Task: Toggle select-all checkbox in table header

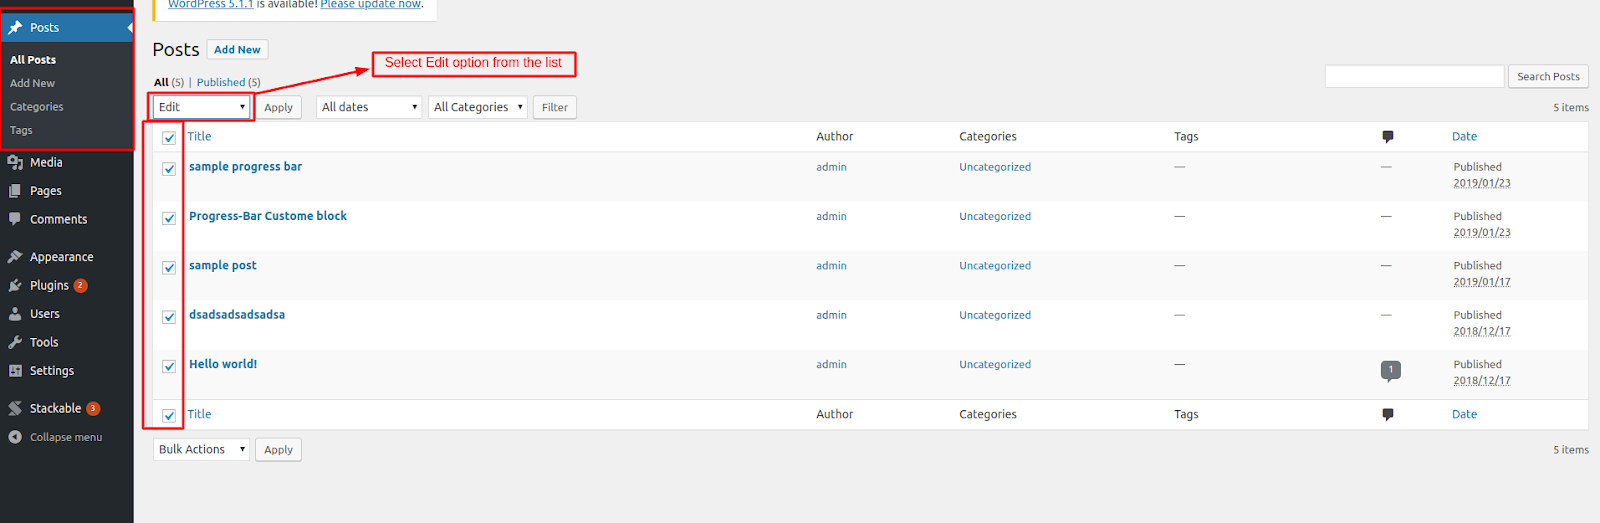Action: pos(169,138)
